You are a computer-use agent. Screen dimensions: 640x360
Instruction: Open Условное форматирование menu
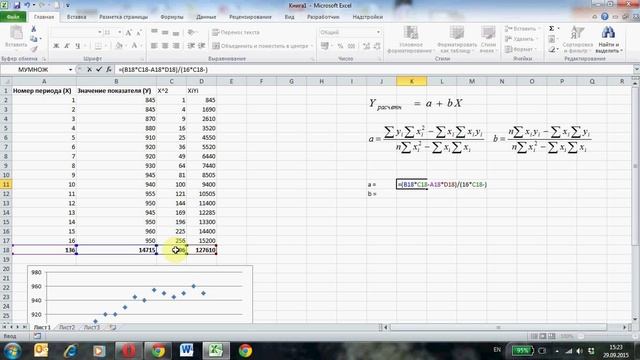coord(410,39)
